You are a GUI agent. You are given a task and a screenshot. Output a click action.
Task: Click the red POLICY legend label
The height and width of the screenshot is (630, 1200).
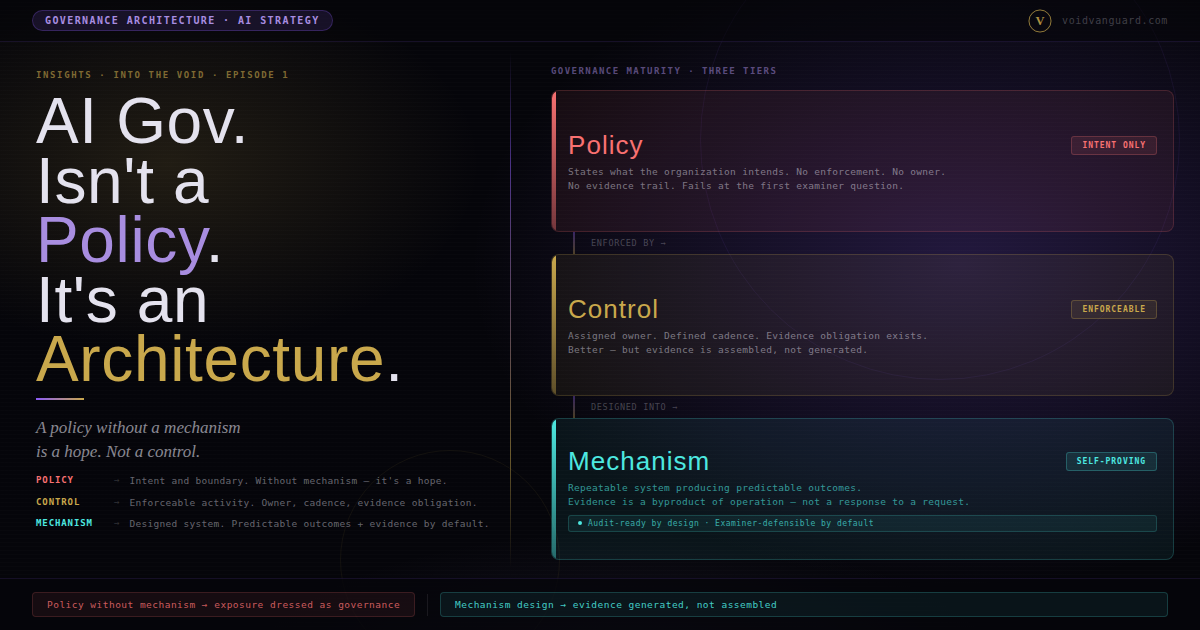pos(55,480)
